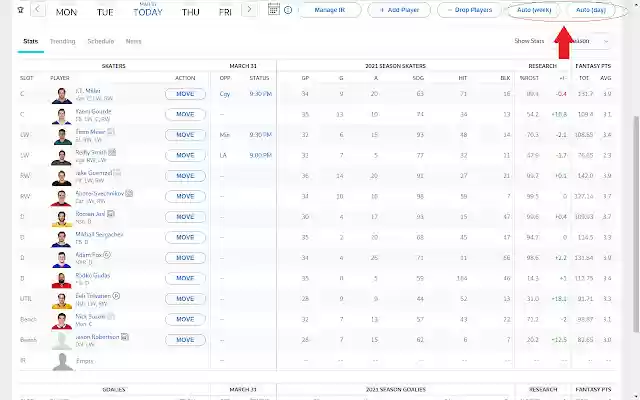Click Radko Gudas's headshot photo

pos(62,280)
